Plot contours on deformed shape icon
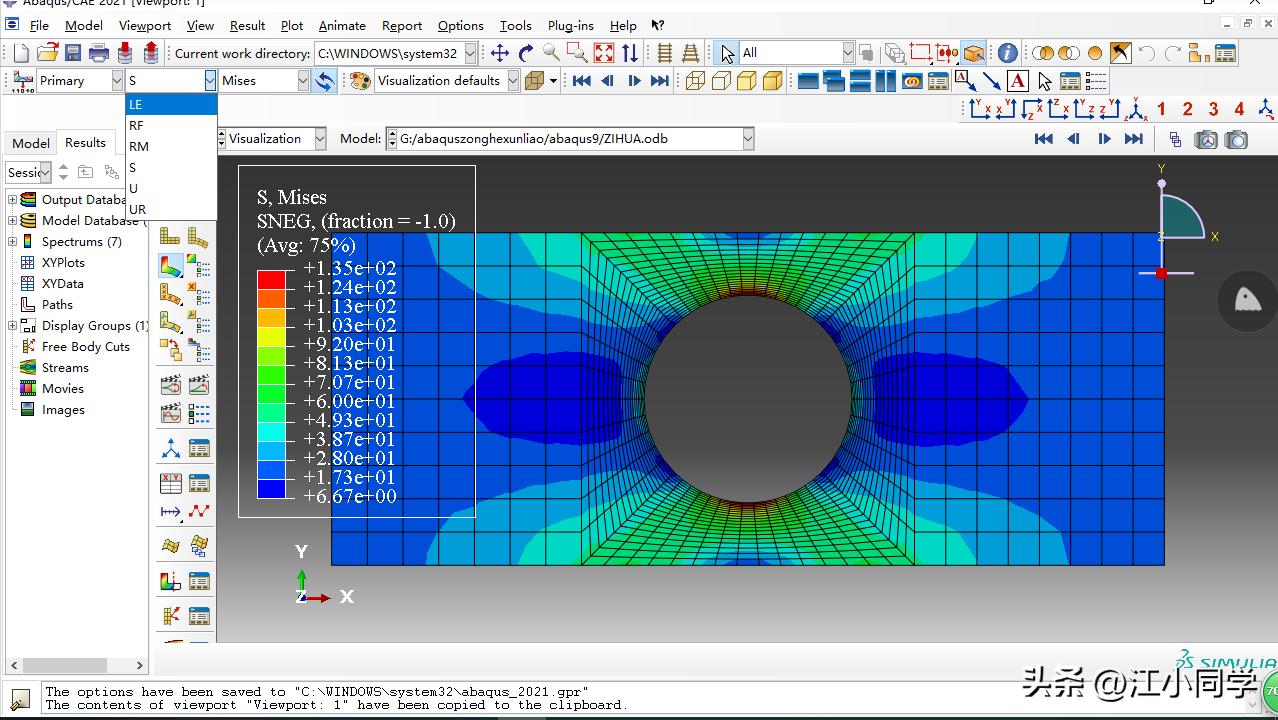 click(x=171, y=266)
